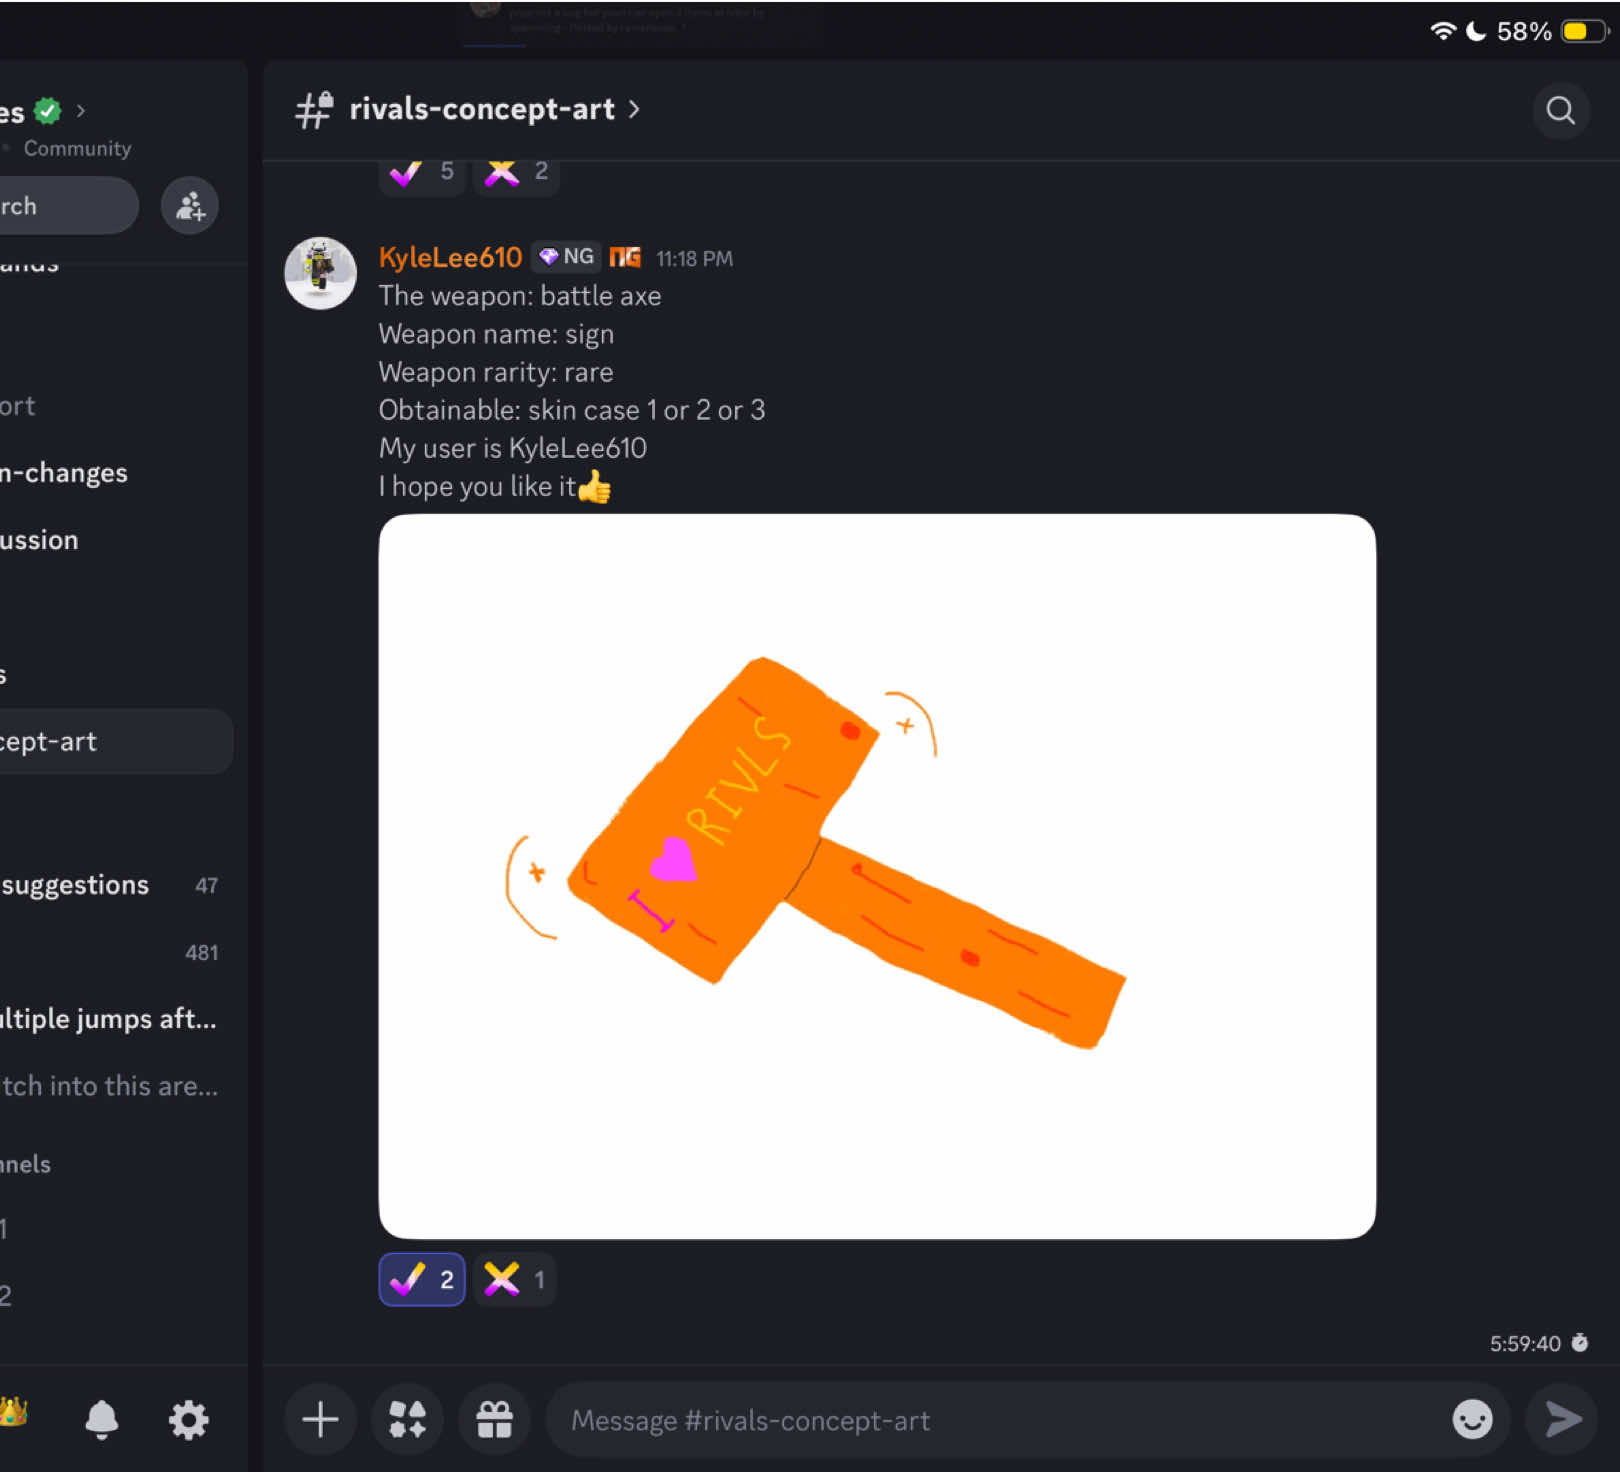The image size is (1620, 1472).
Task: Expand the server name chevron
Action: (x=81, y=111)
